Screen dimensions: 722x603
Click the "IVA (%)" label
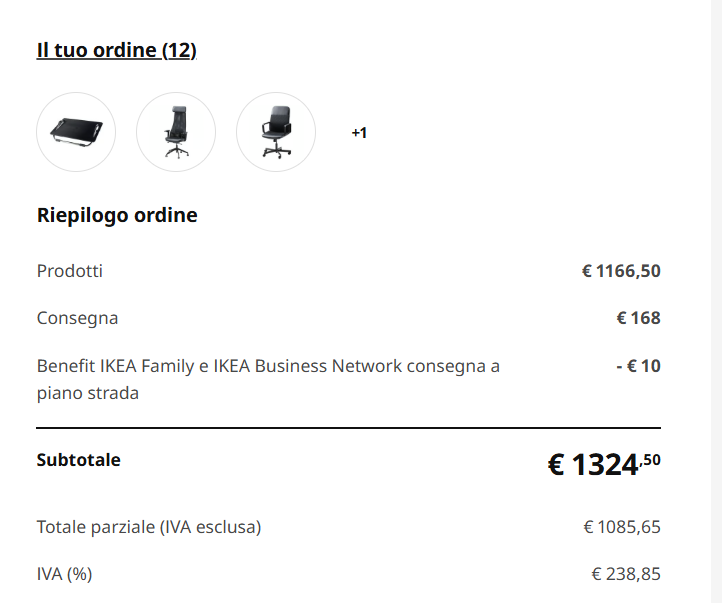(64, 574)
